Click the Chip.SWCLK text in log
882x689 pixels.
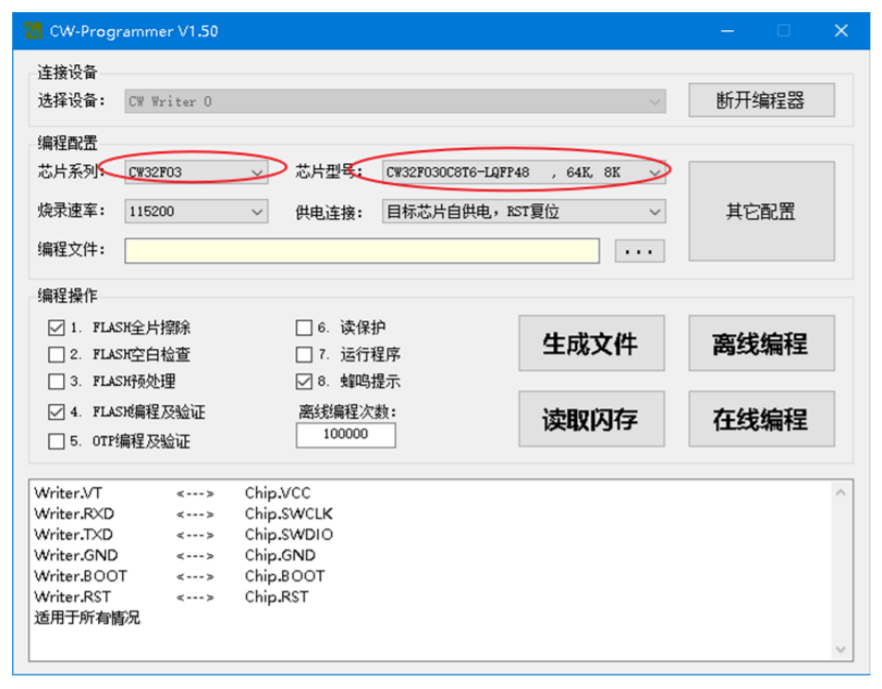tap(289, 514)
